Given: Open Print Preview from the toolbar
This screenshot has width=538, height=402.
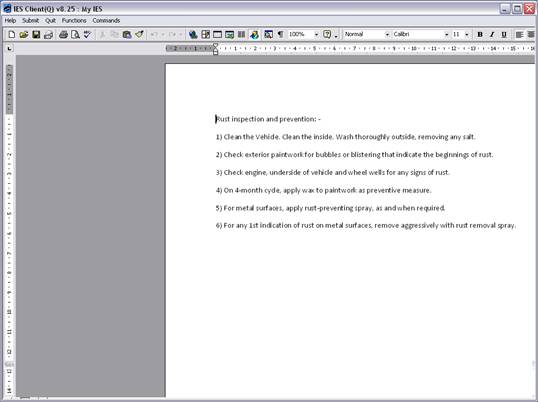Looking at the screenshot, I should pyautogui.click(x=75, y=34).
